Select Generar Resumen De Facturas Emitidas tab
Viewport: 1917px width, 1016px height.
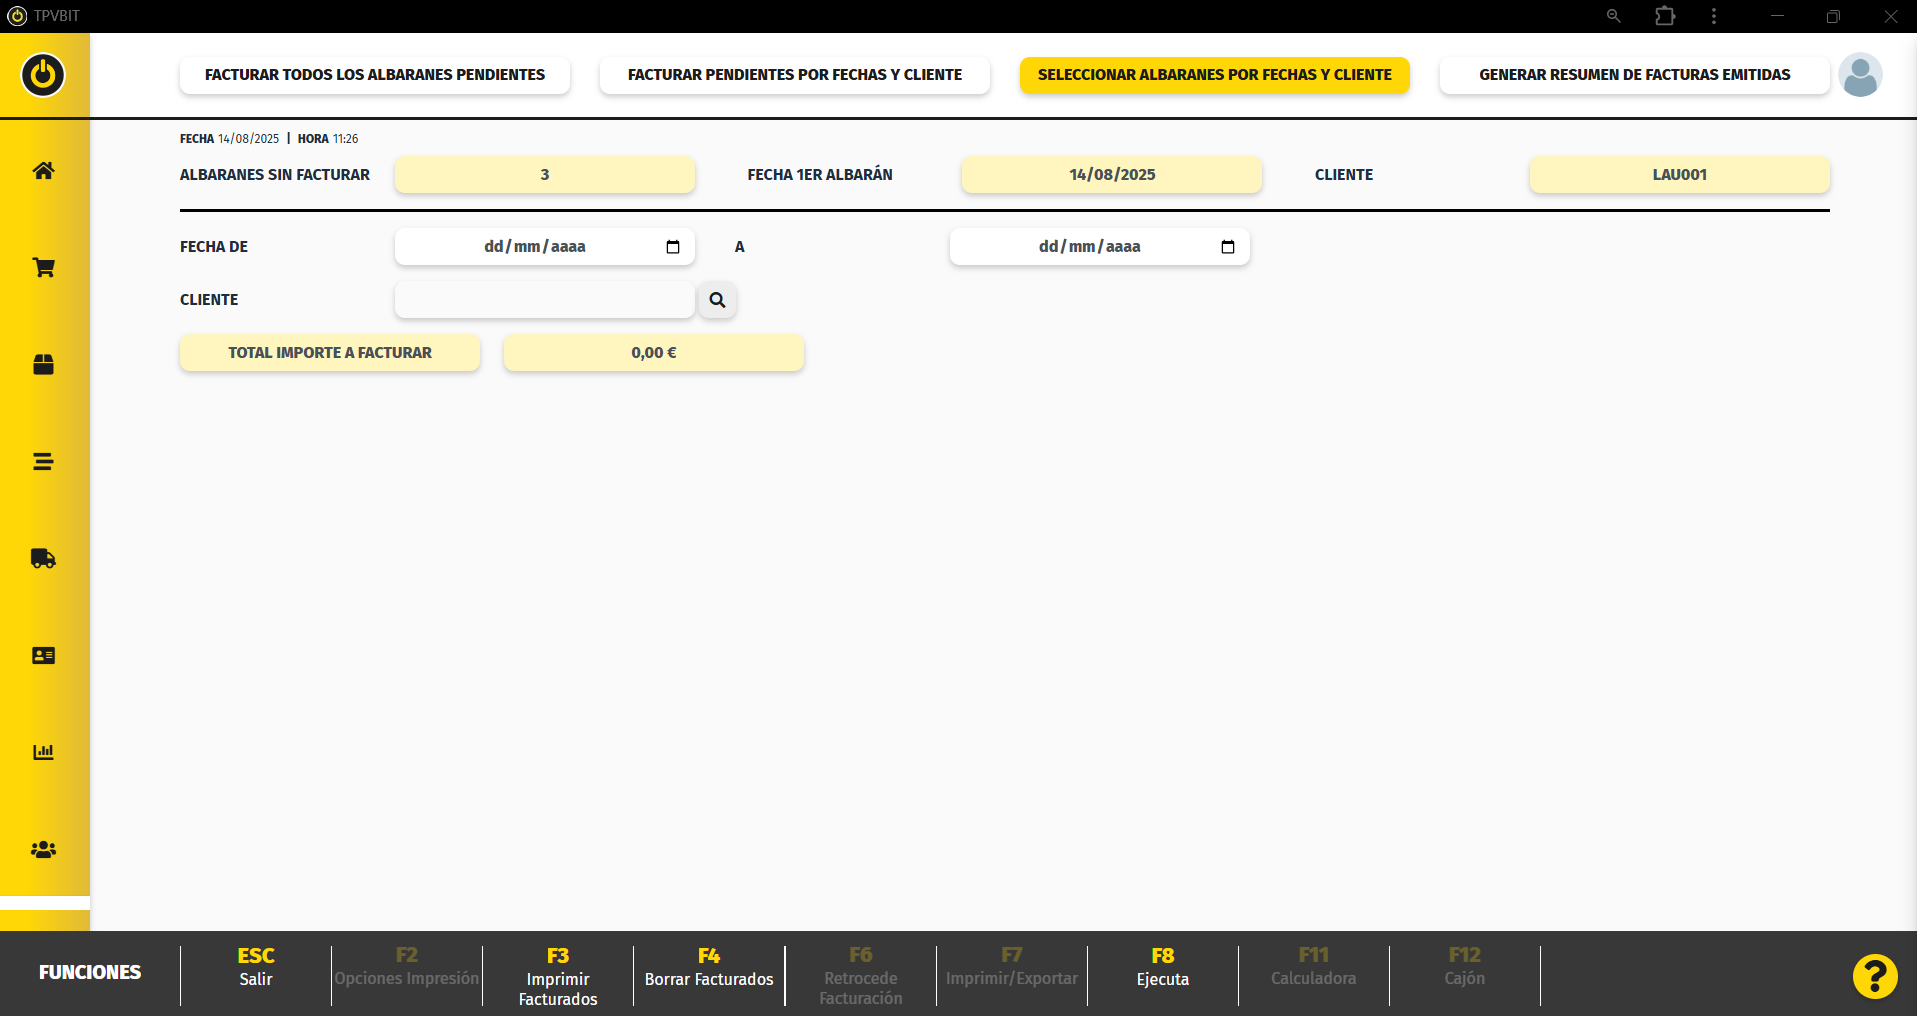[1634, 75]
